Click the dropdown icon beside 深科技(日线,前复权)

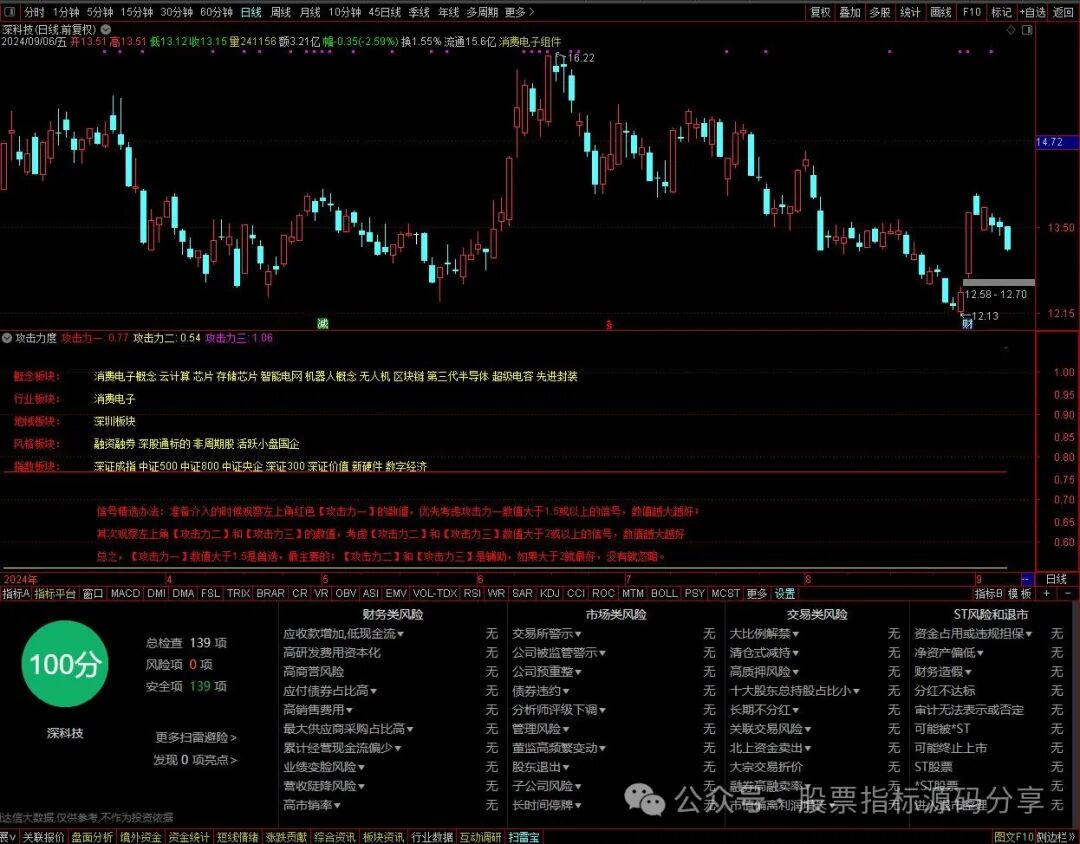pos(106,30)
